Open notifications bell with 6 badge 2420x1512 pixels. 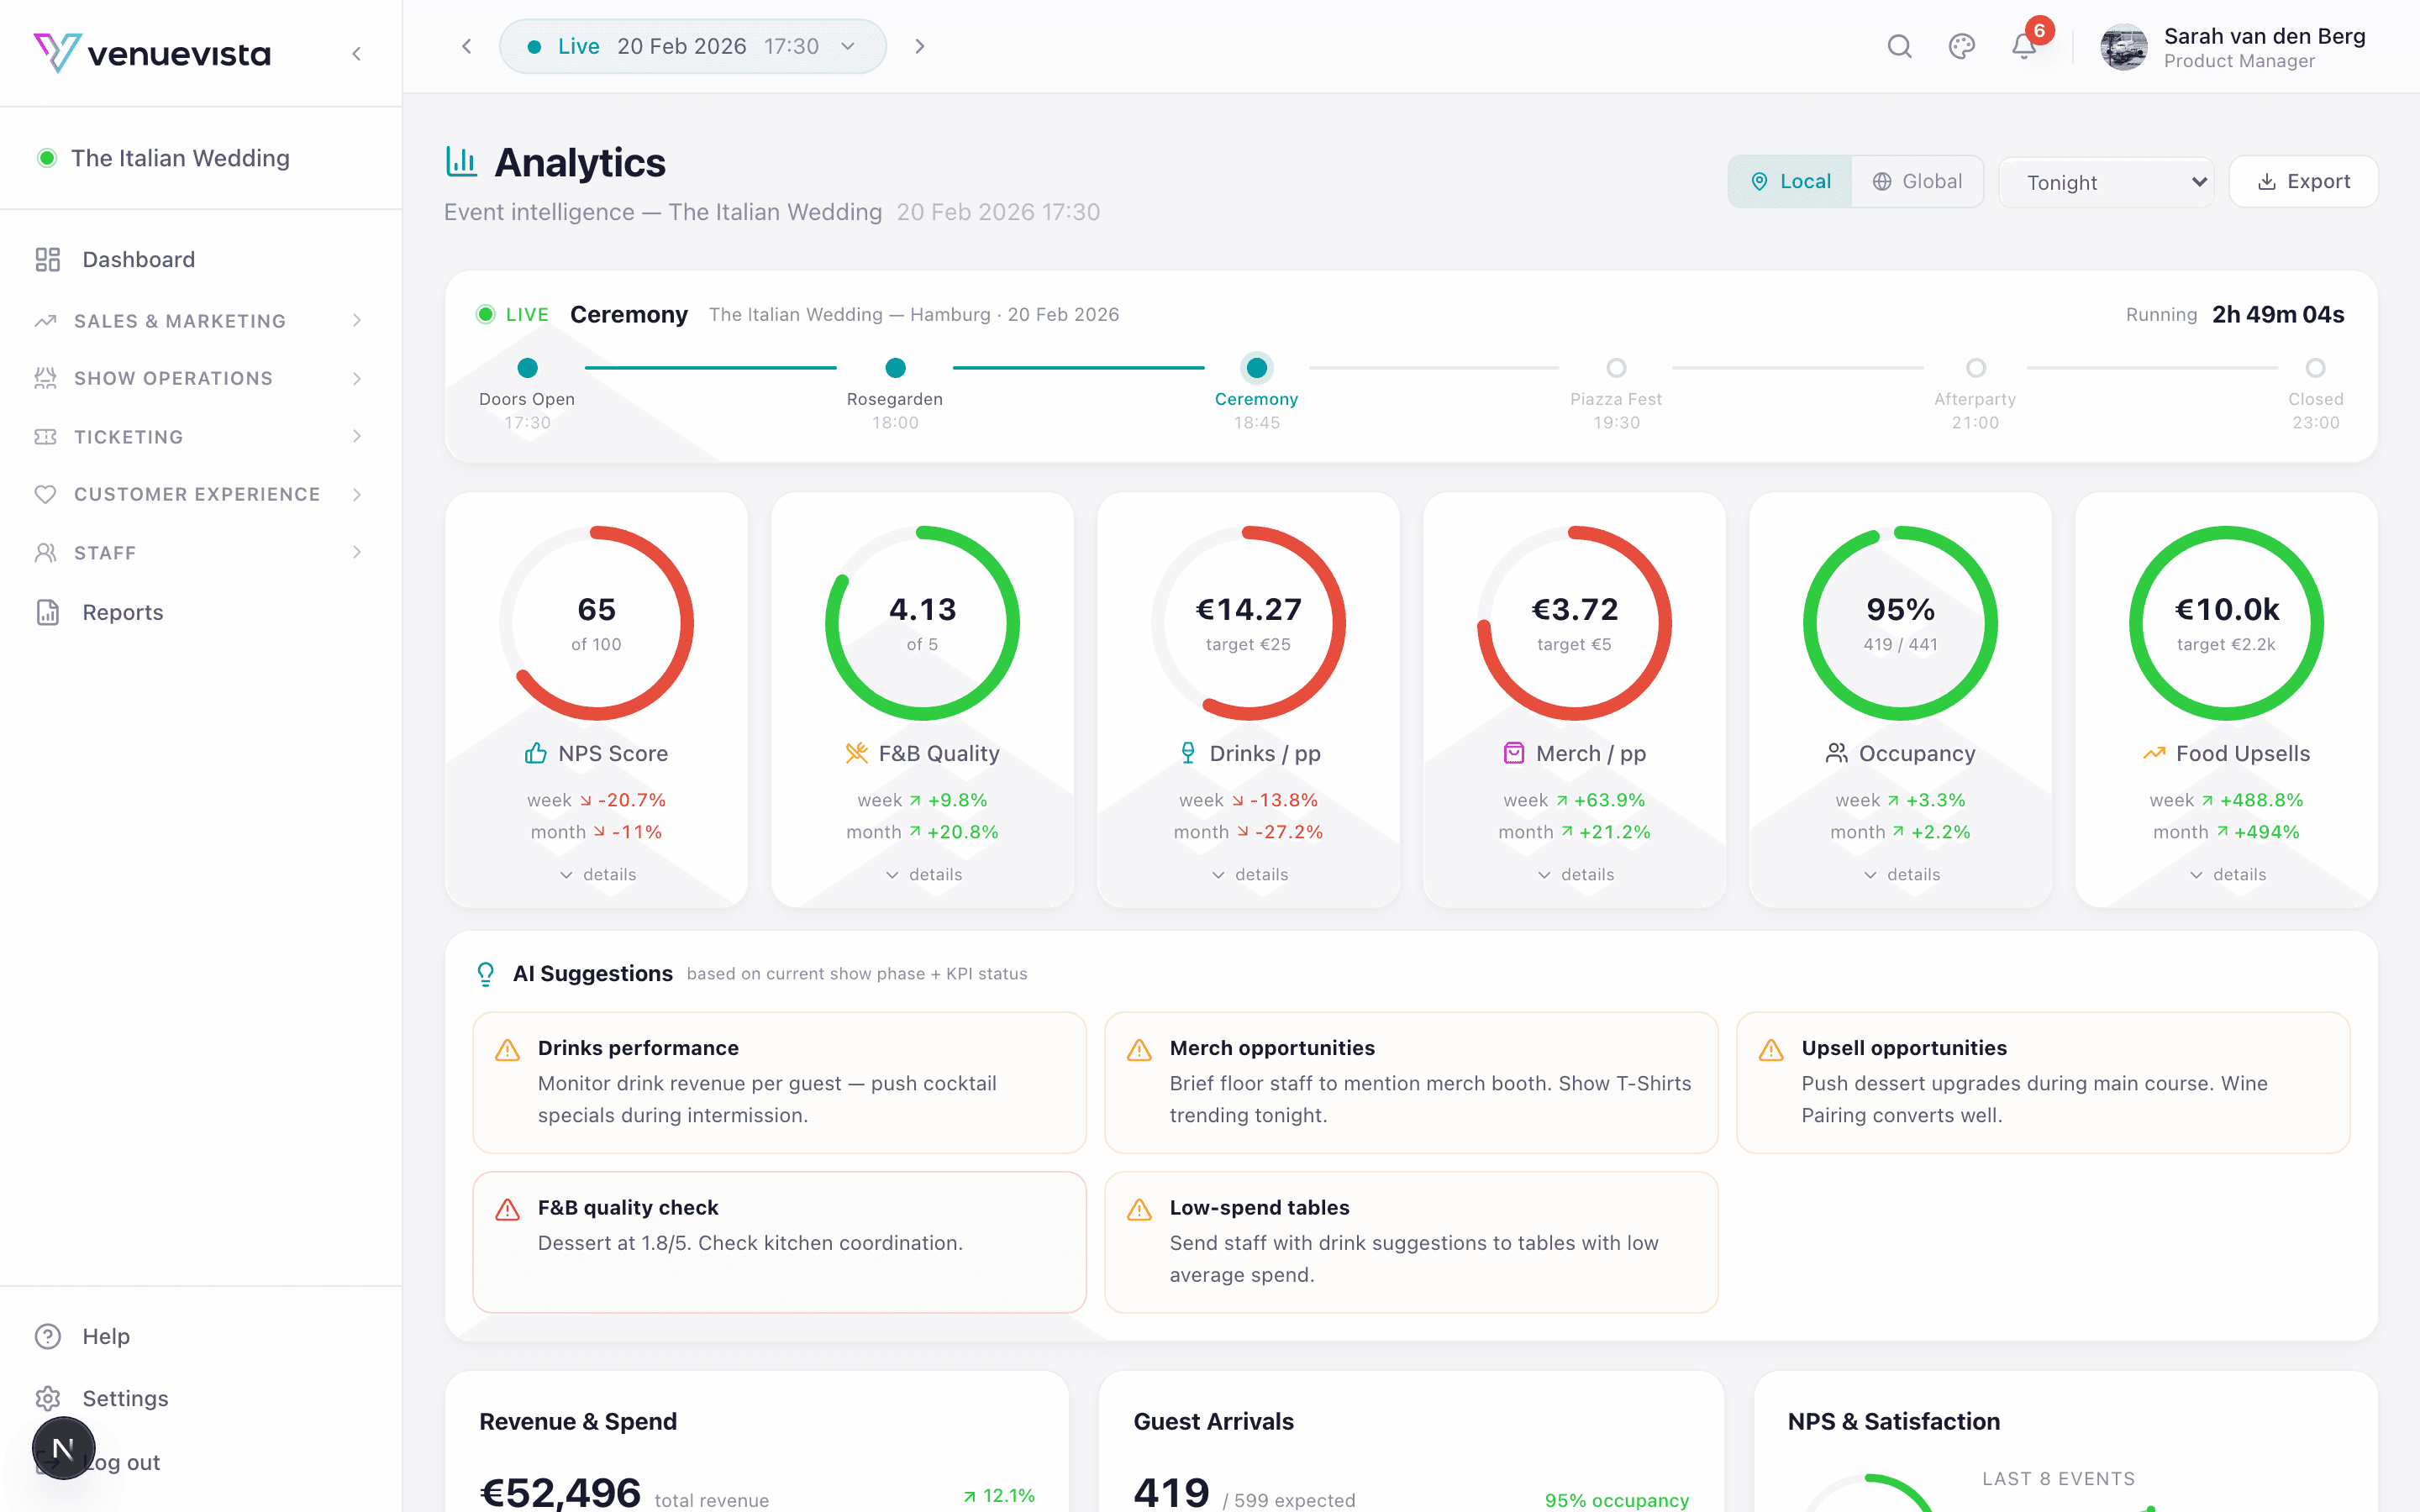(2024, 47)
